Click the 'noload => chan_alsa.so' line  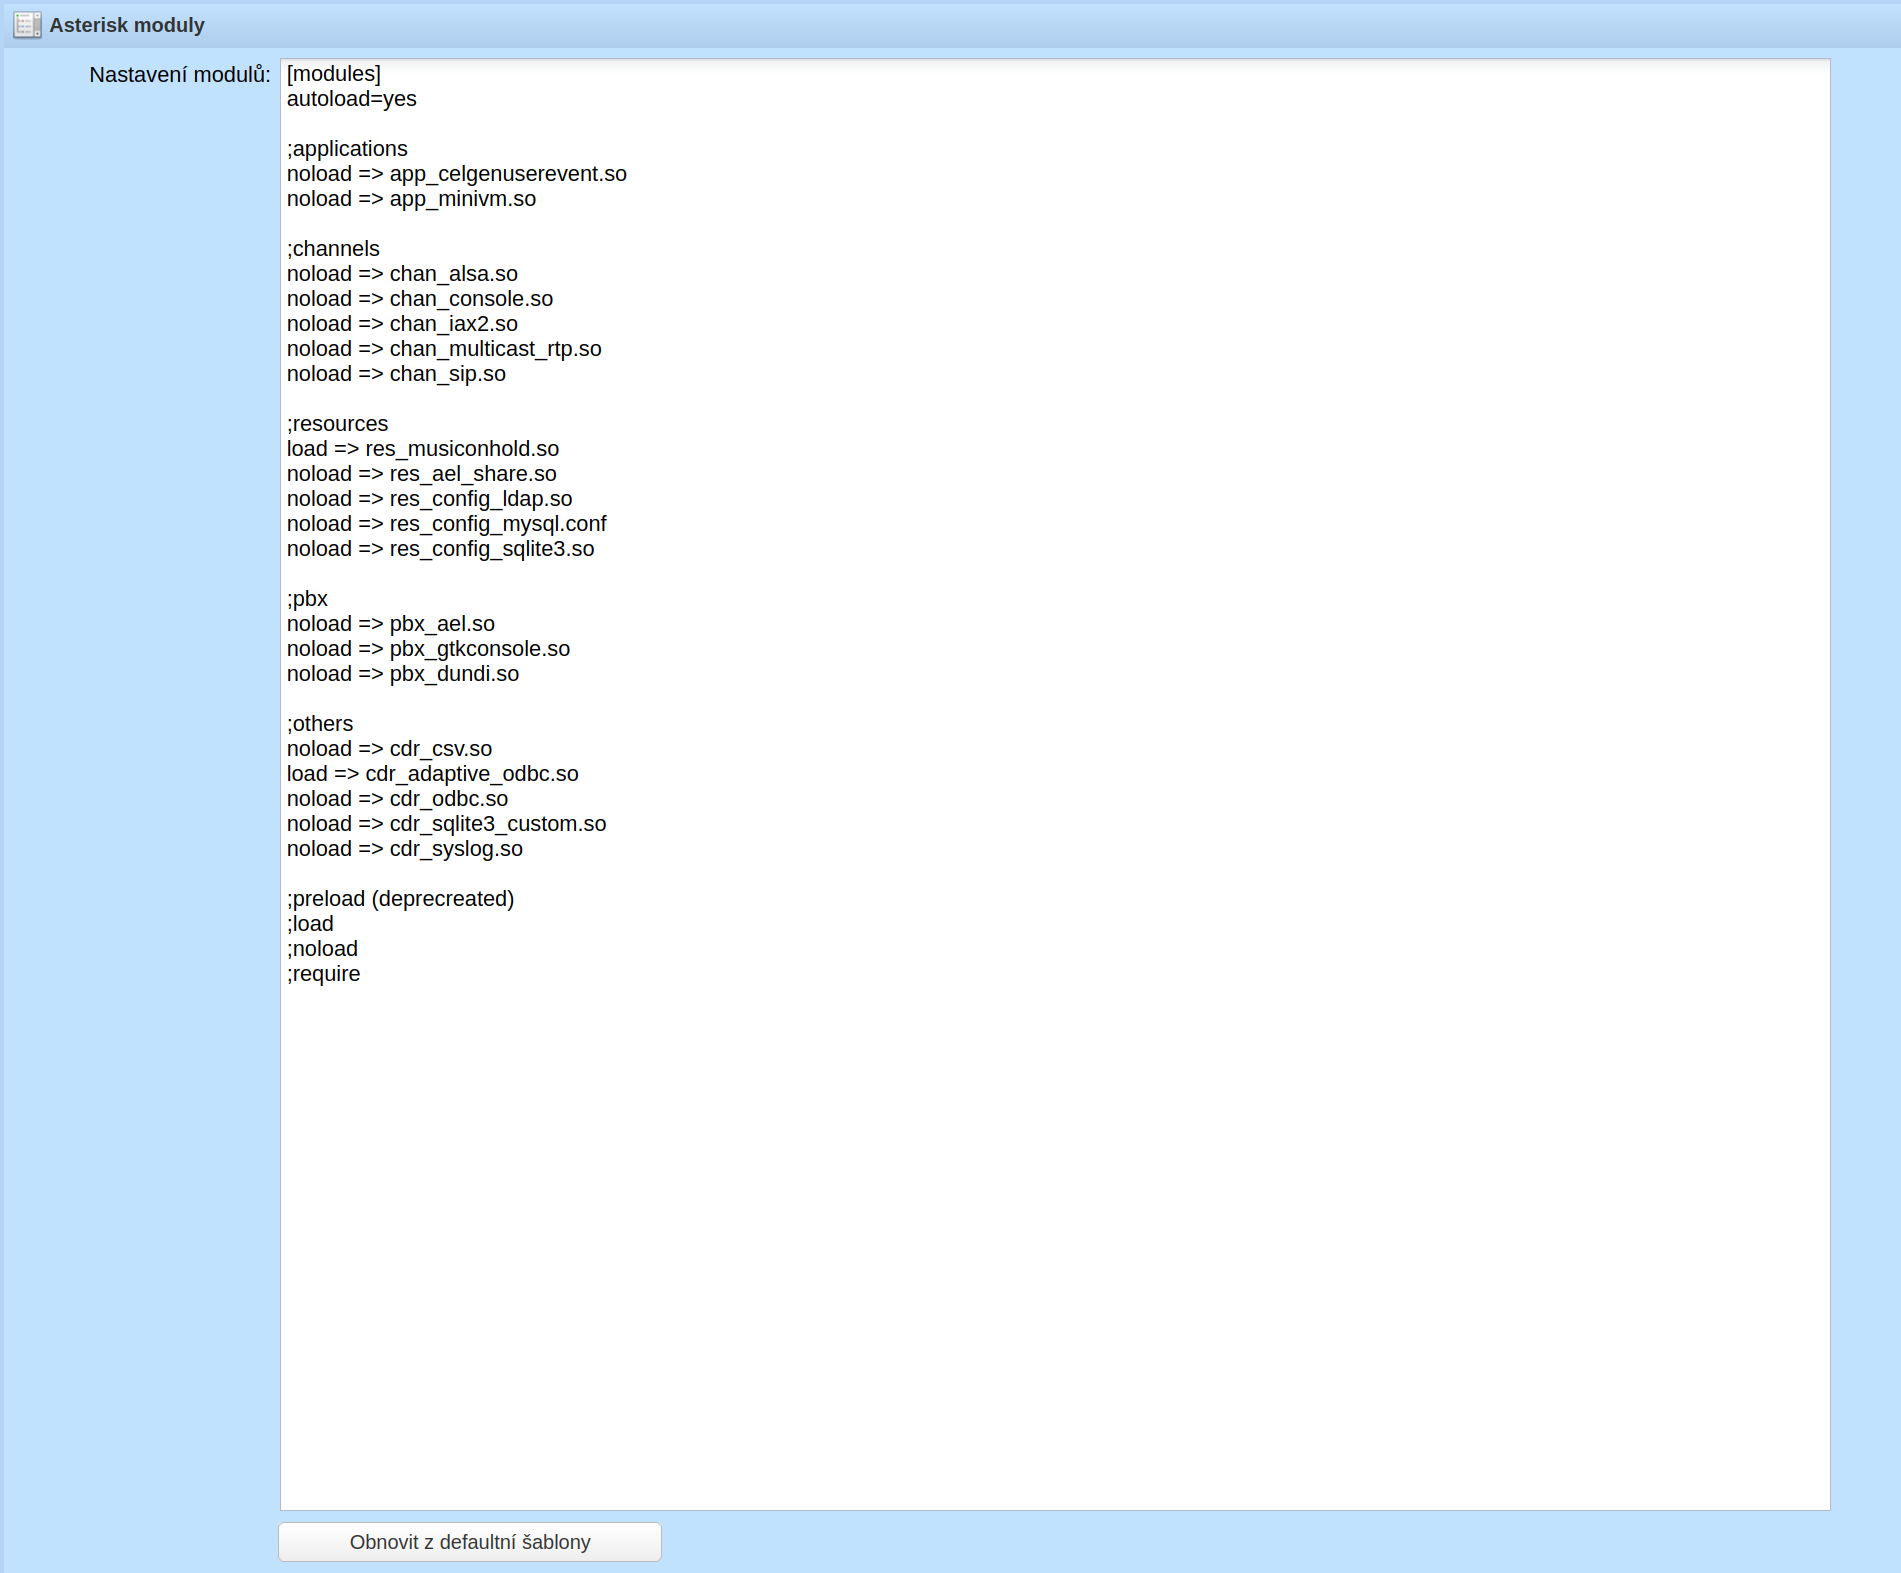[402, 274]
